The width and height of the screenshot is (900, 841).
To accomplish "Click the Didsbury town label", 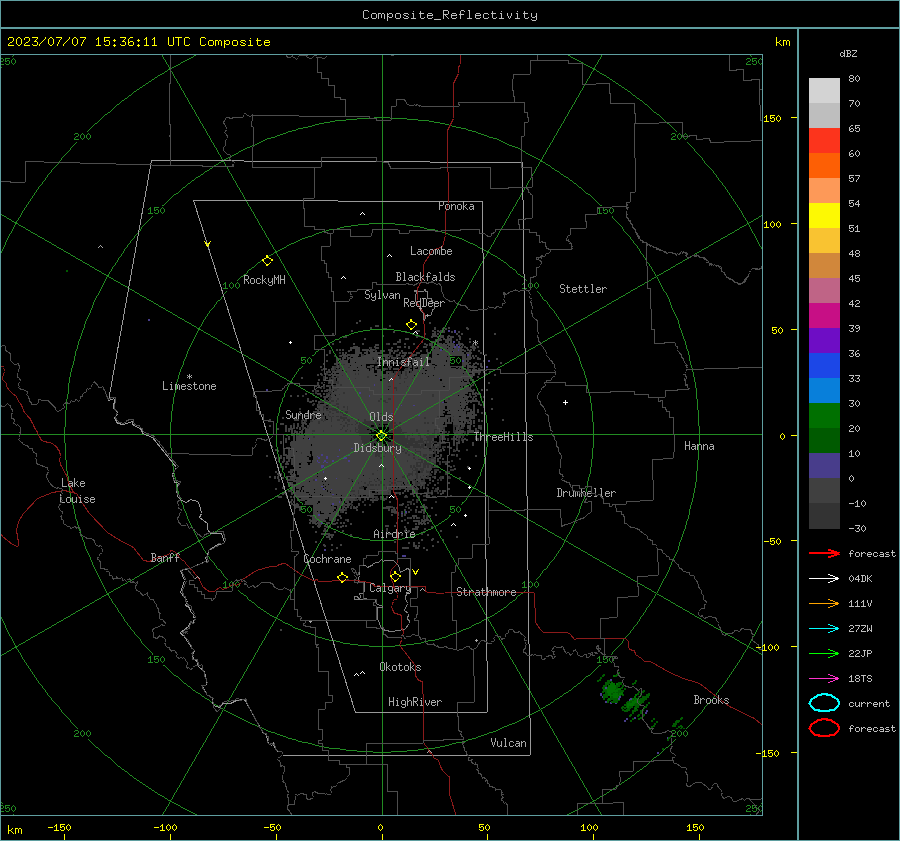I will click(x=377, y=448).
